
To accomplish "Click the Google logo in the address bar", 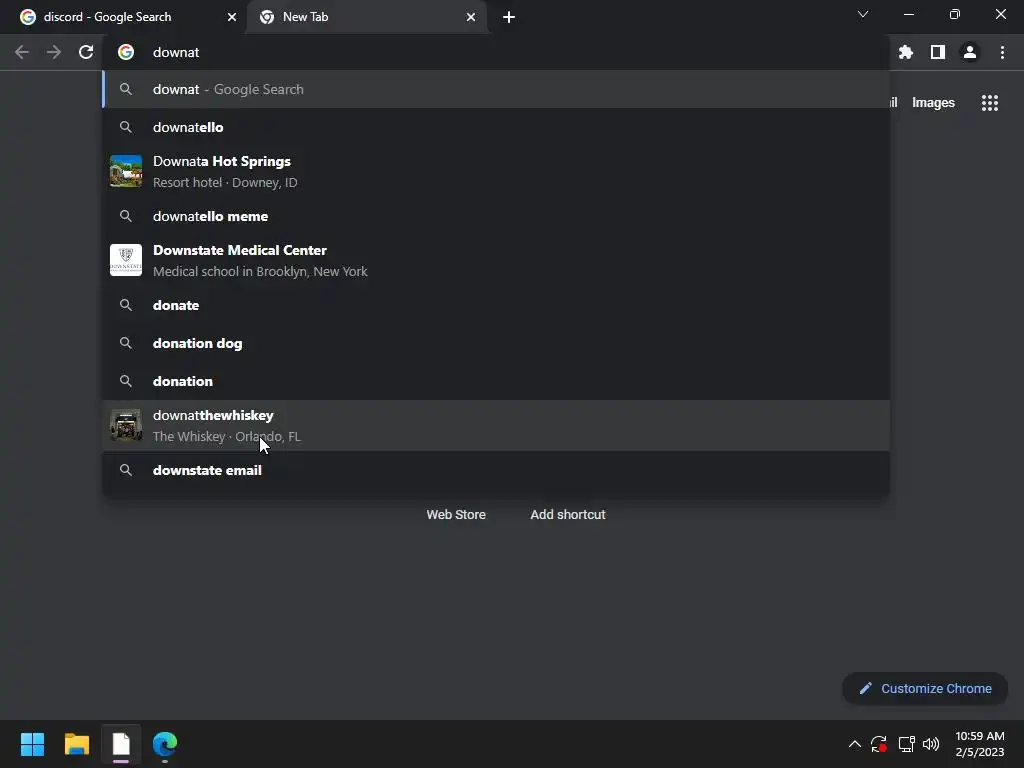I will click(x=126, y=52).
